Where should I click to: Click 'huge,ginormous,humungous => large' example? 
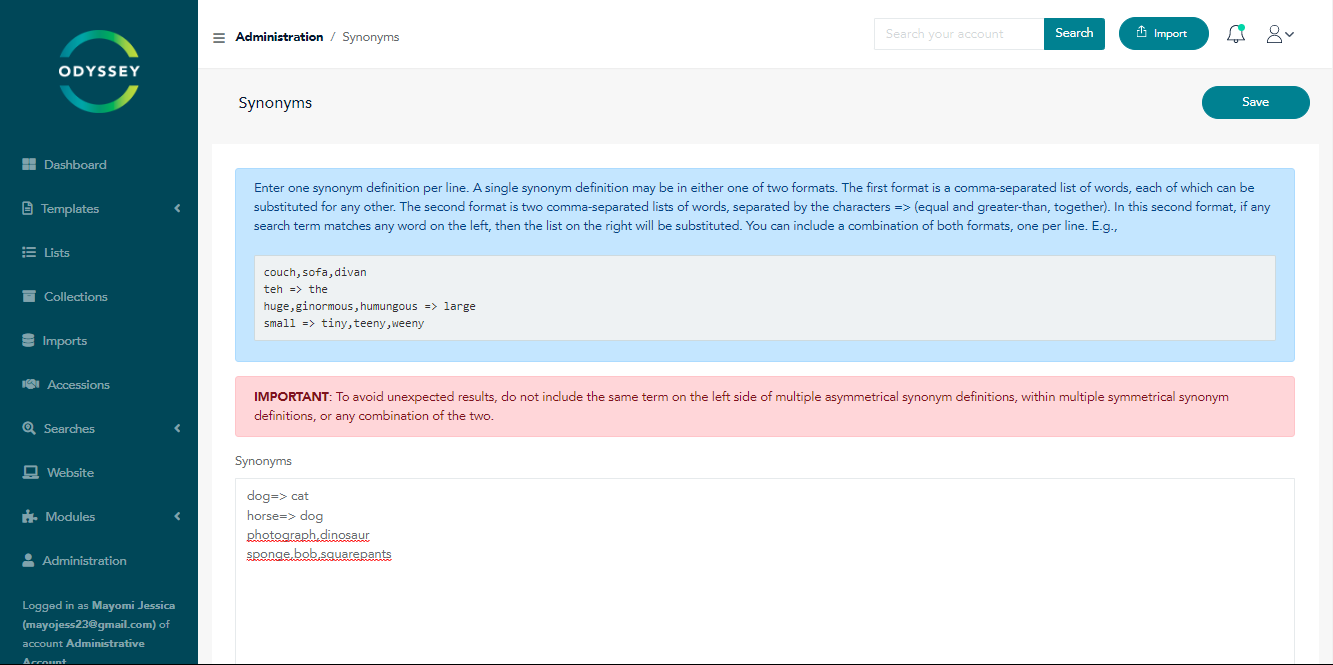point(370,306)
